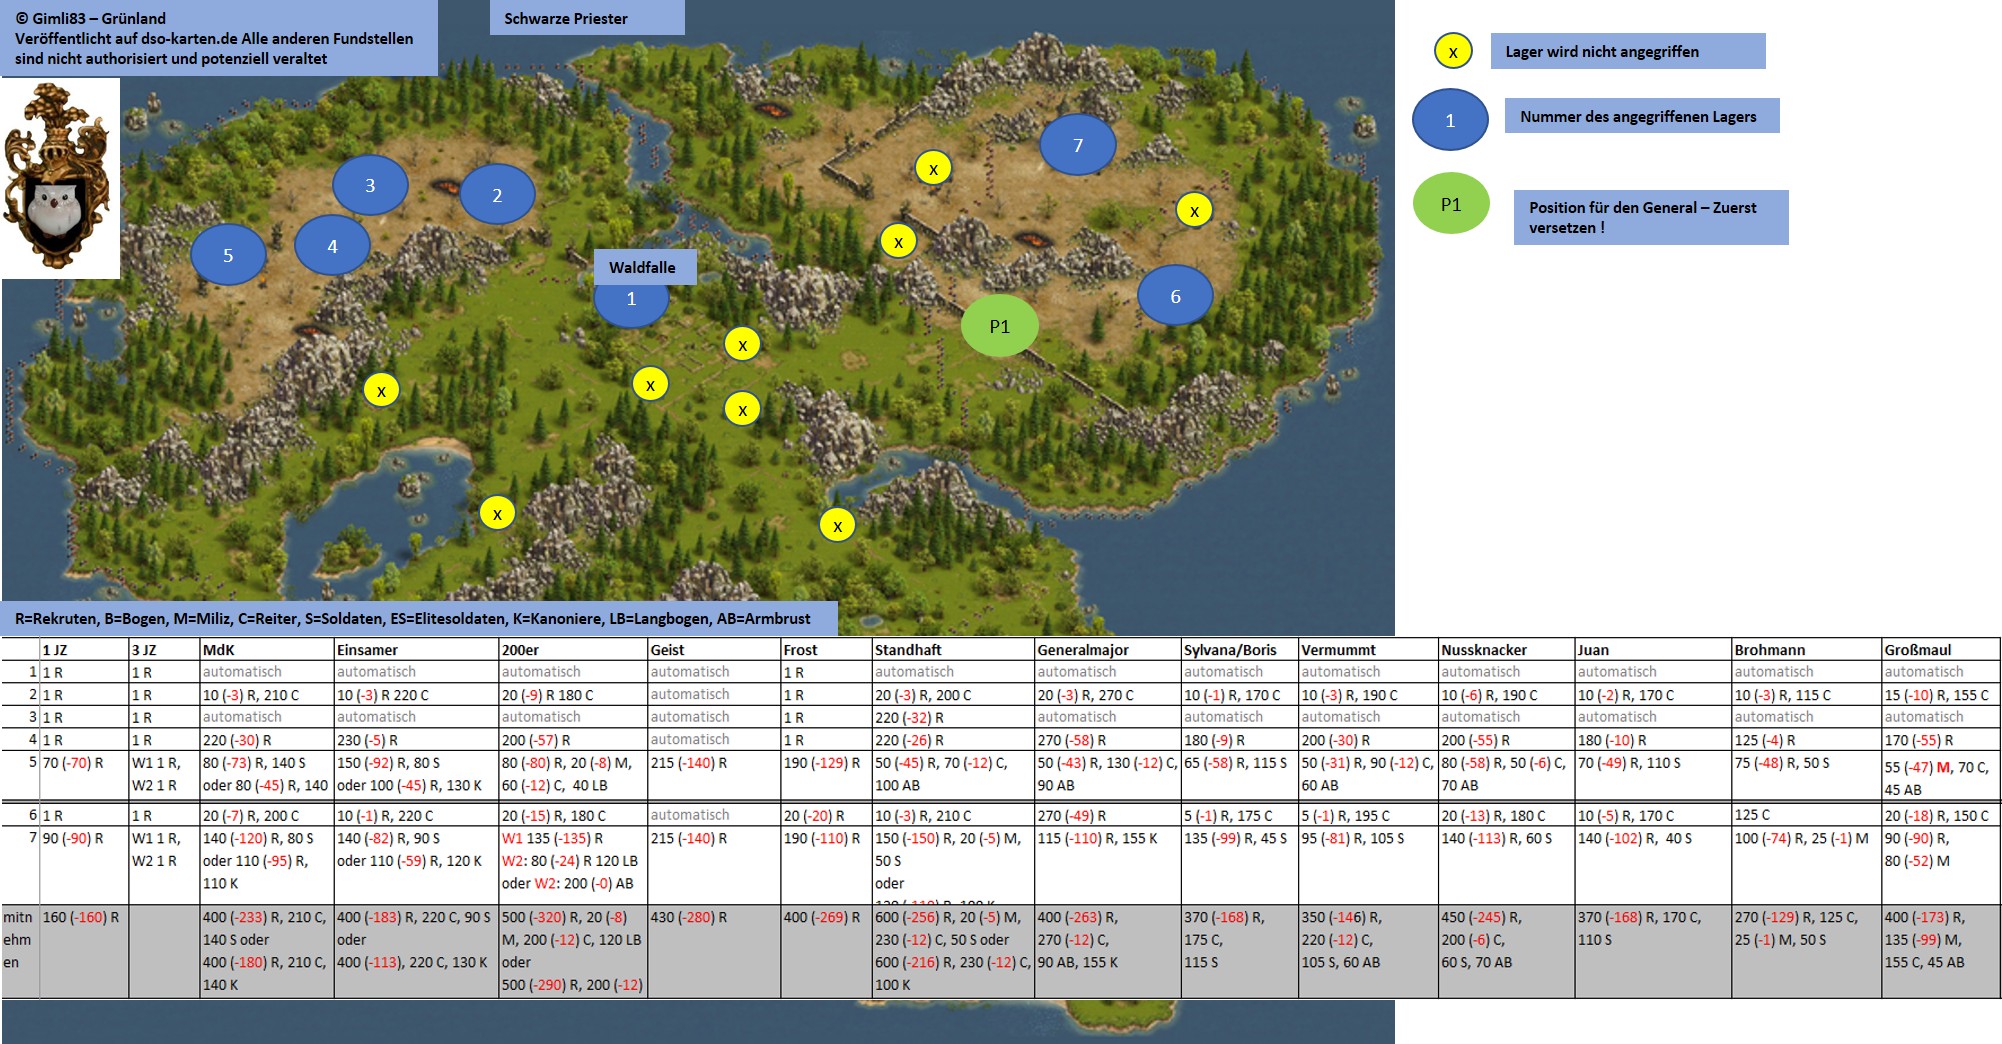Select blue camp marker number 5
Screen dimensions: 2002x1044
click(228, 255)
